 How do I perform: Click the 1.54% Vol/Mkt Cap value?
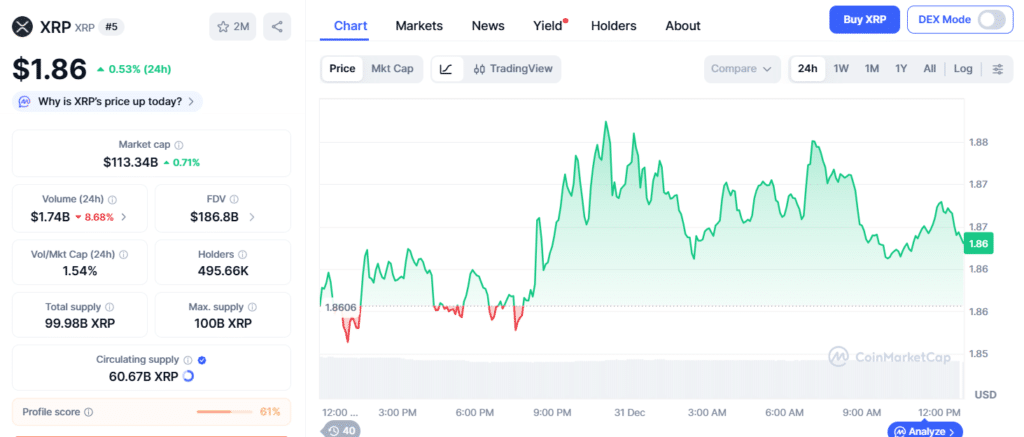click(80, 270)
